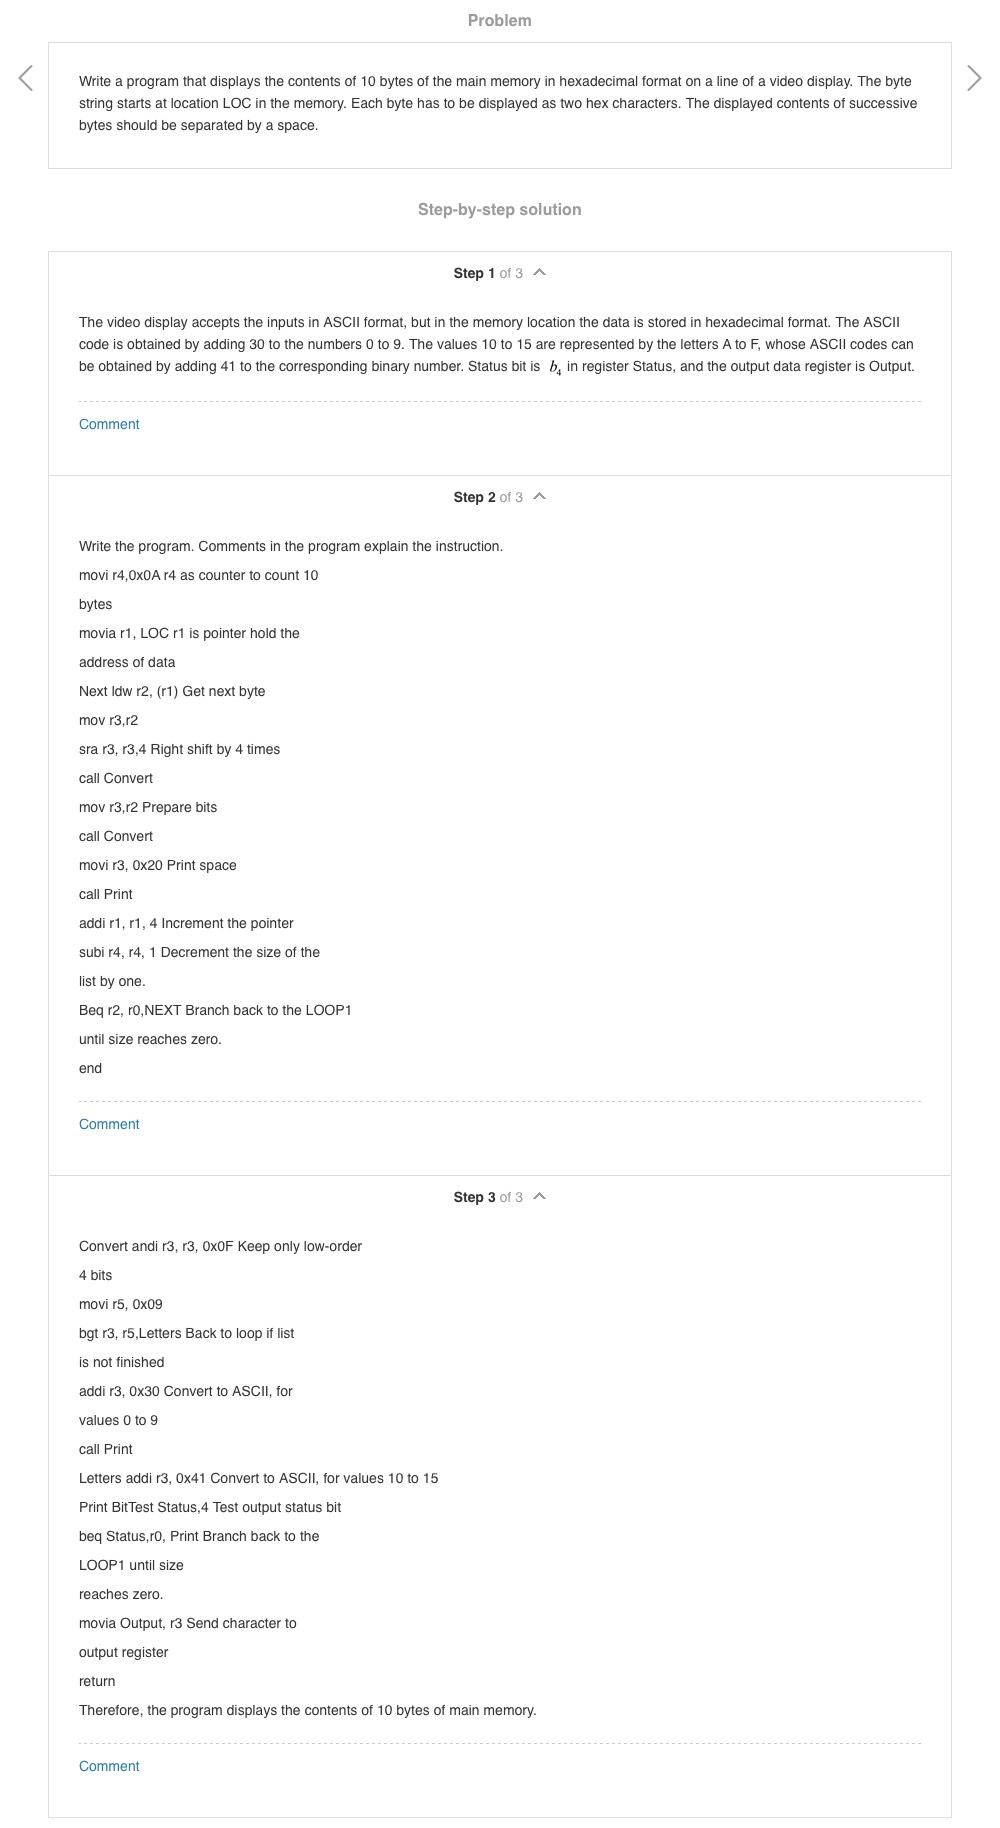Click the "sra r3, r3,4" shift line
The image size is (1000, 1828).
coord(179,749)
